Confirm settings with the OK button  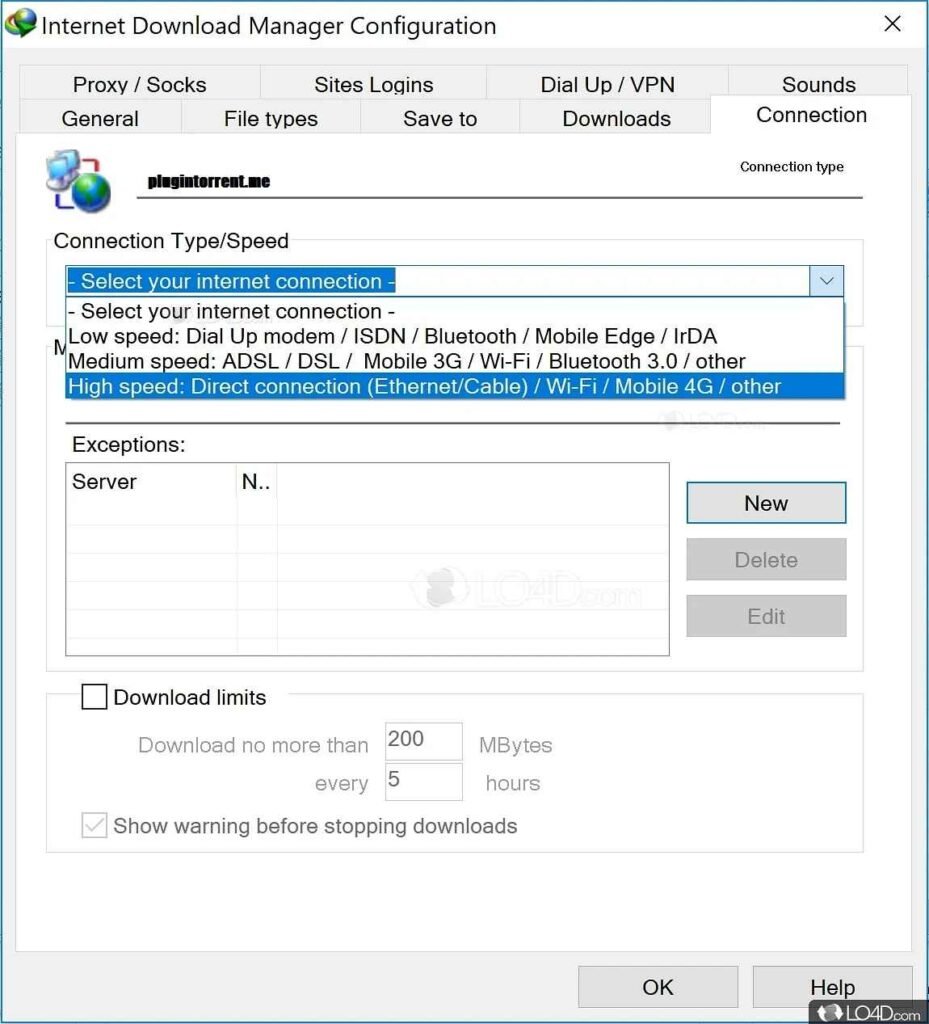(657, 987)
